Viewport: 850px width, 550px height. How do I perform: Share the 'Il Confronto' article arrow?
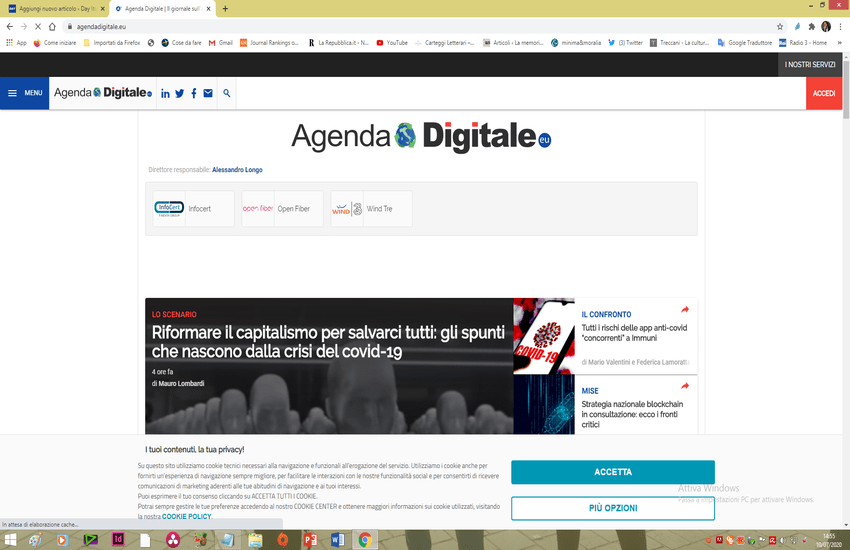(685, 310)
